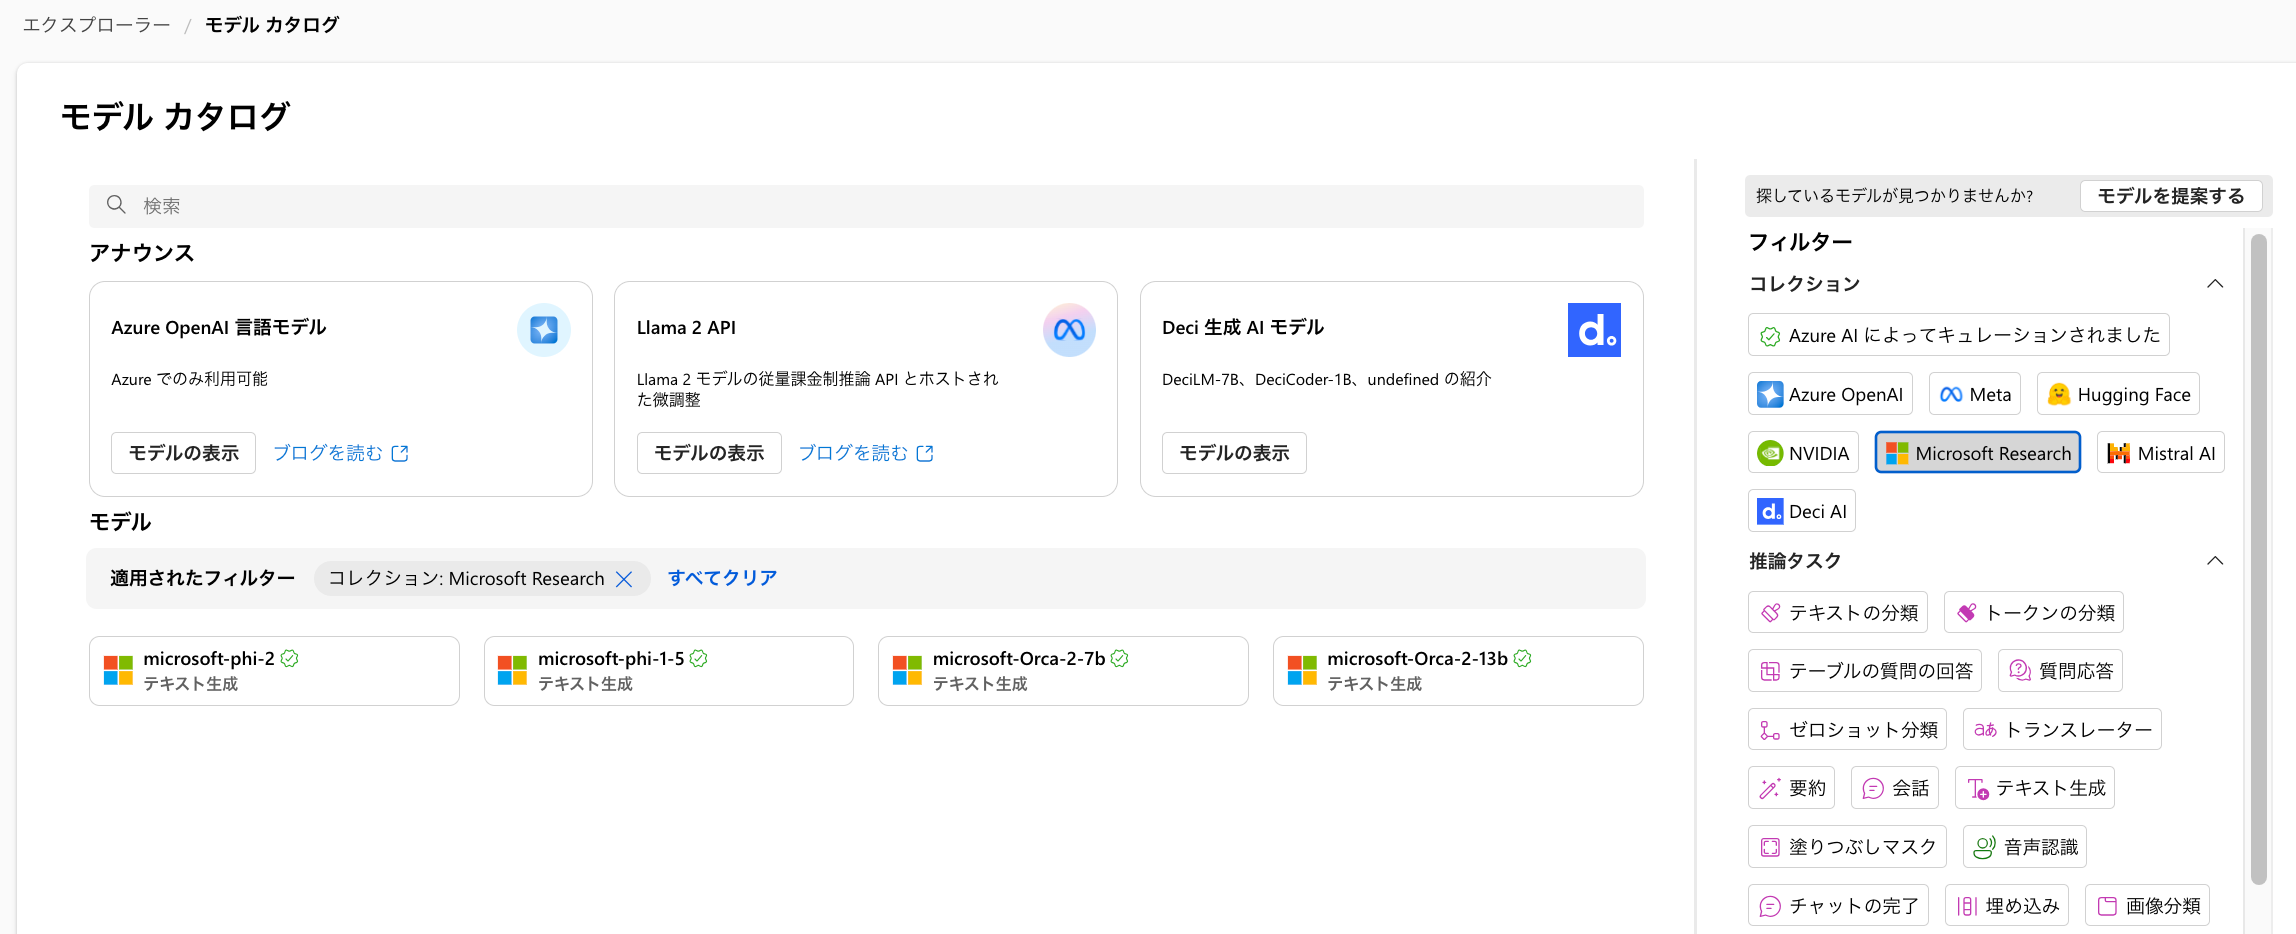Click the verified badge beside microsoft-Orca-2-7b

point(1120,658)
